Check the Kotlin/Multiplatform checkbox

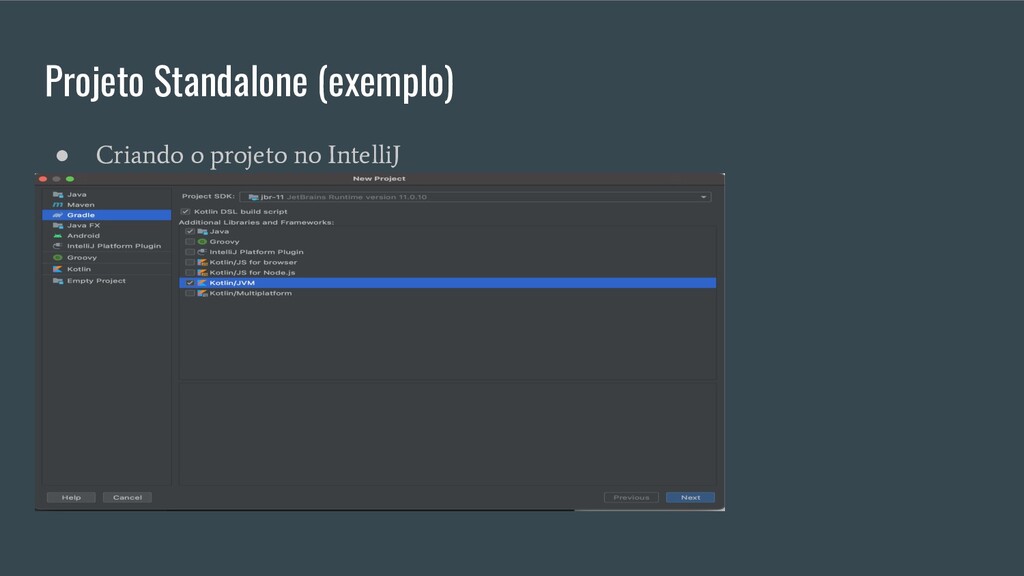pyautogui.click(x=190, y=293)
